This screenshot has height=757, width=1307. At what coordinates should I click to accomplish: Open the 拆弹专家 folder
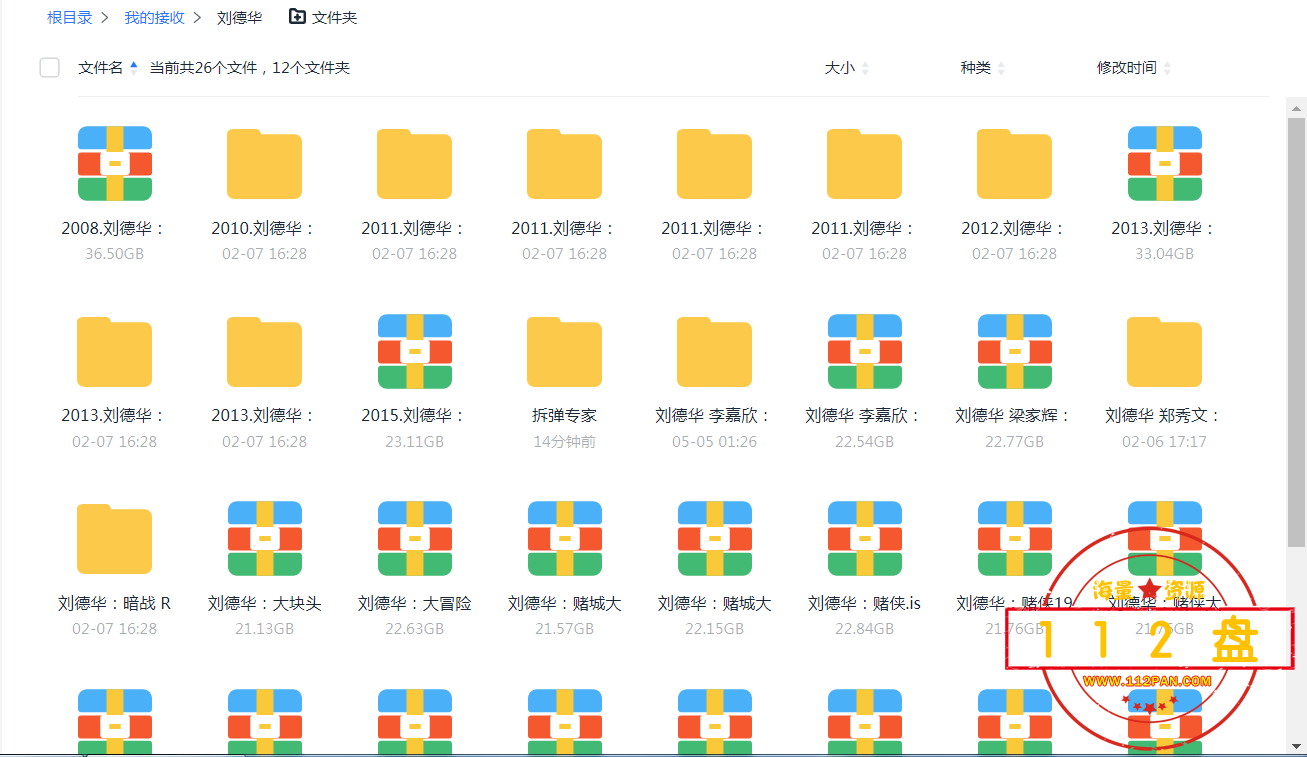(564, 351)
